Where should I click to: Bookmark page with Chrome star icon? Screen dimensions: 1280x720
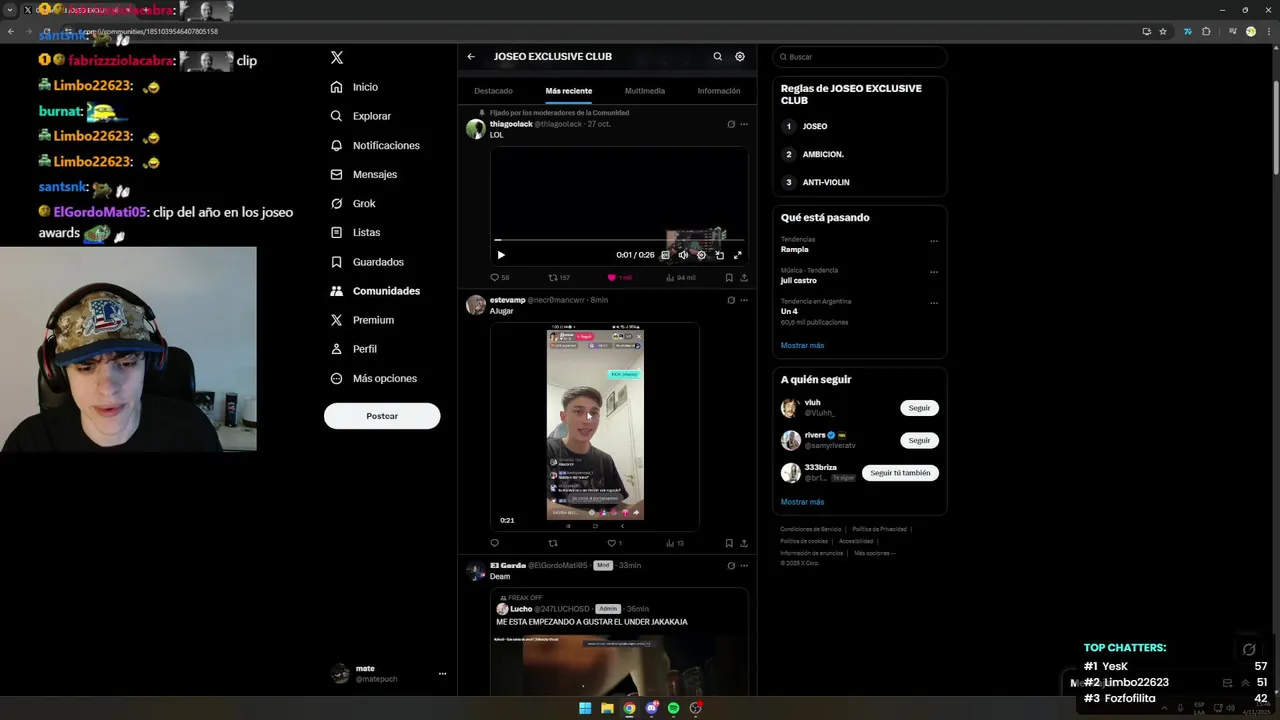pos(1163,31)
